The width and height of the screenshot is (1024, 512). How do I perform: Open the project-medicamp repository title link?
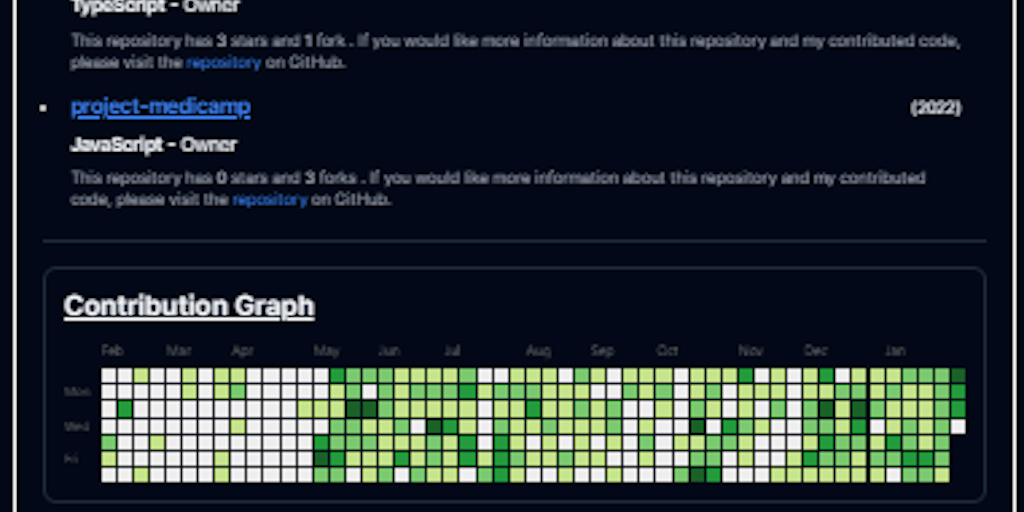160,107
